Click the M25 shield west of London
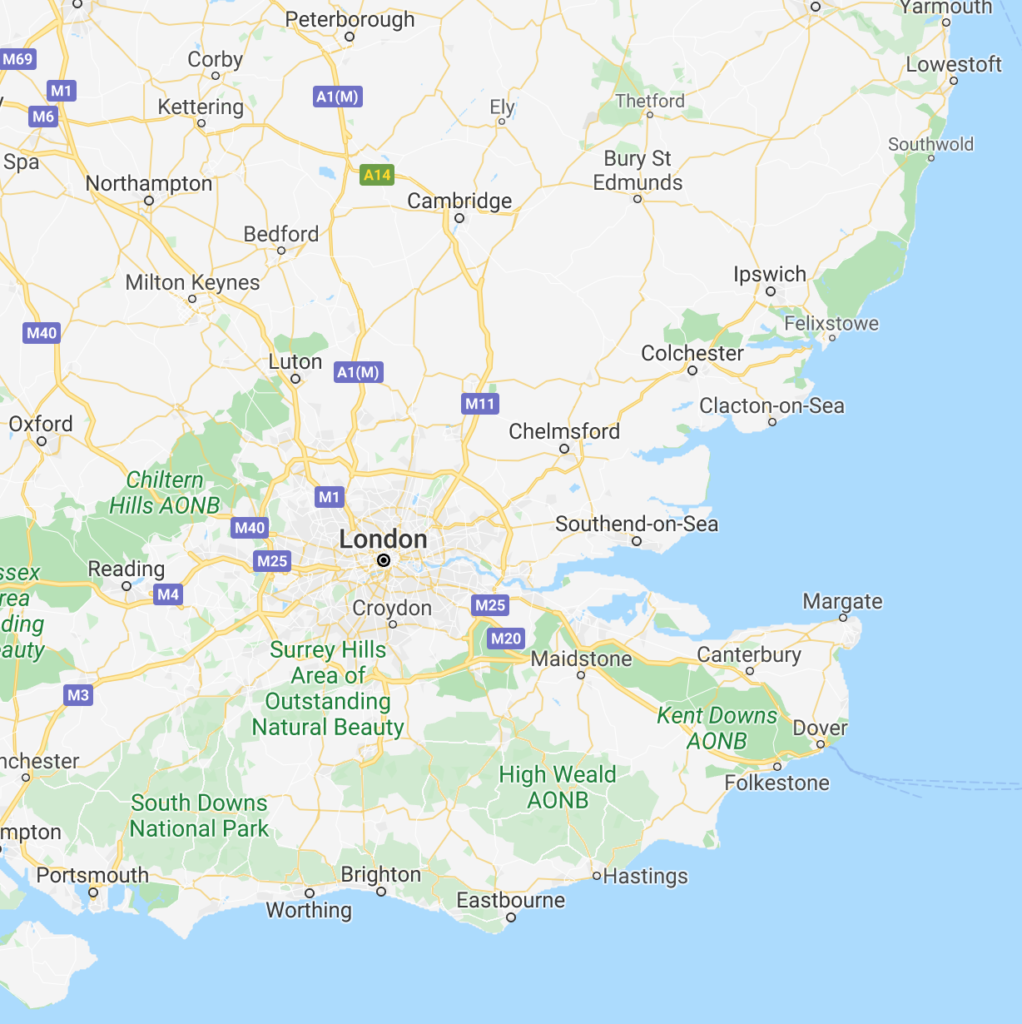Image resolution: width=1022 pixels, height=1024 pixels. [272, 560]
